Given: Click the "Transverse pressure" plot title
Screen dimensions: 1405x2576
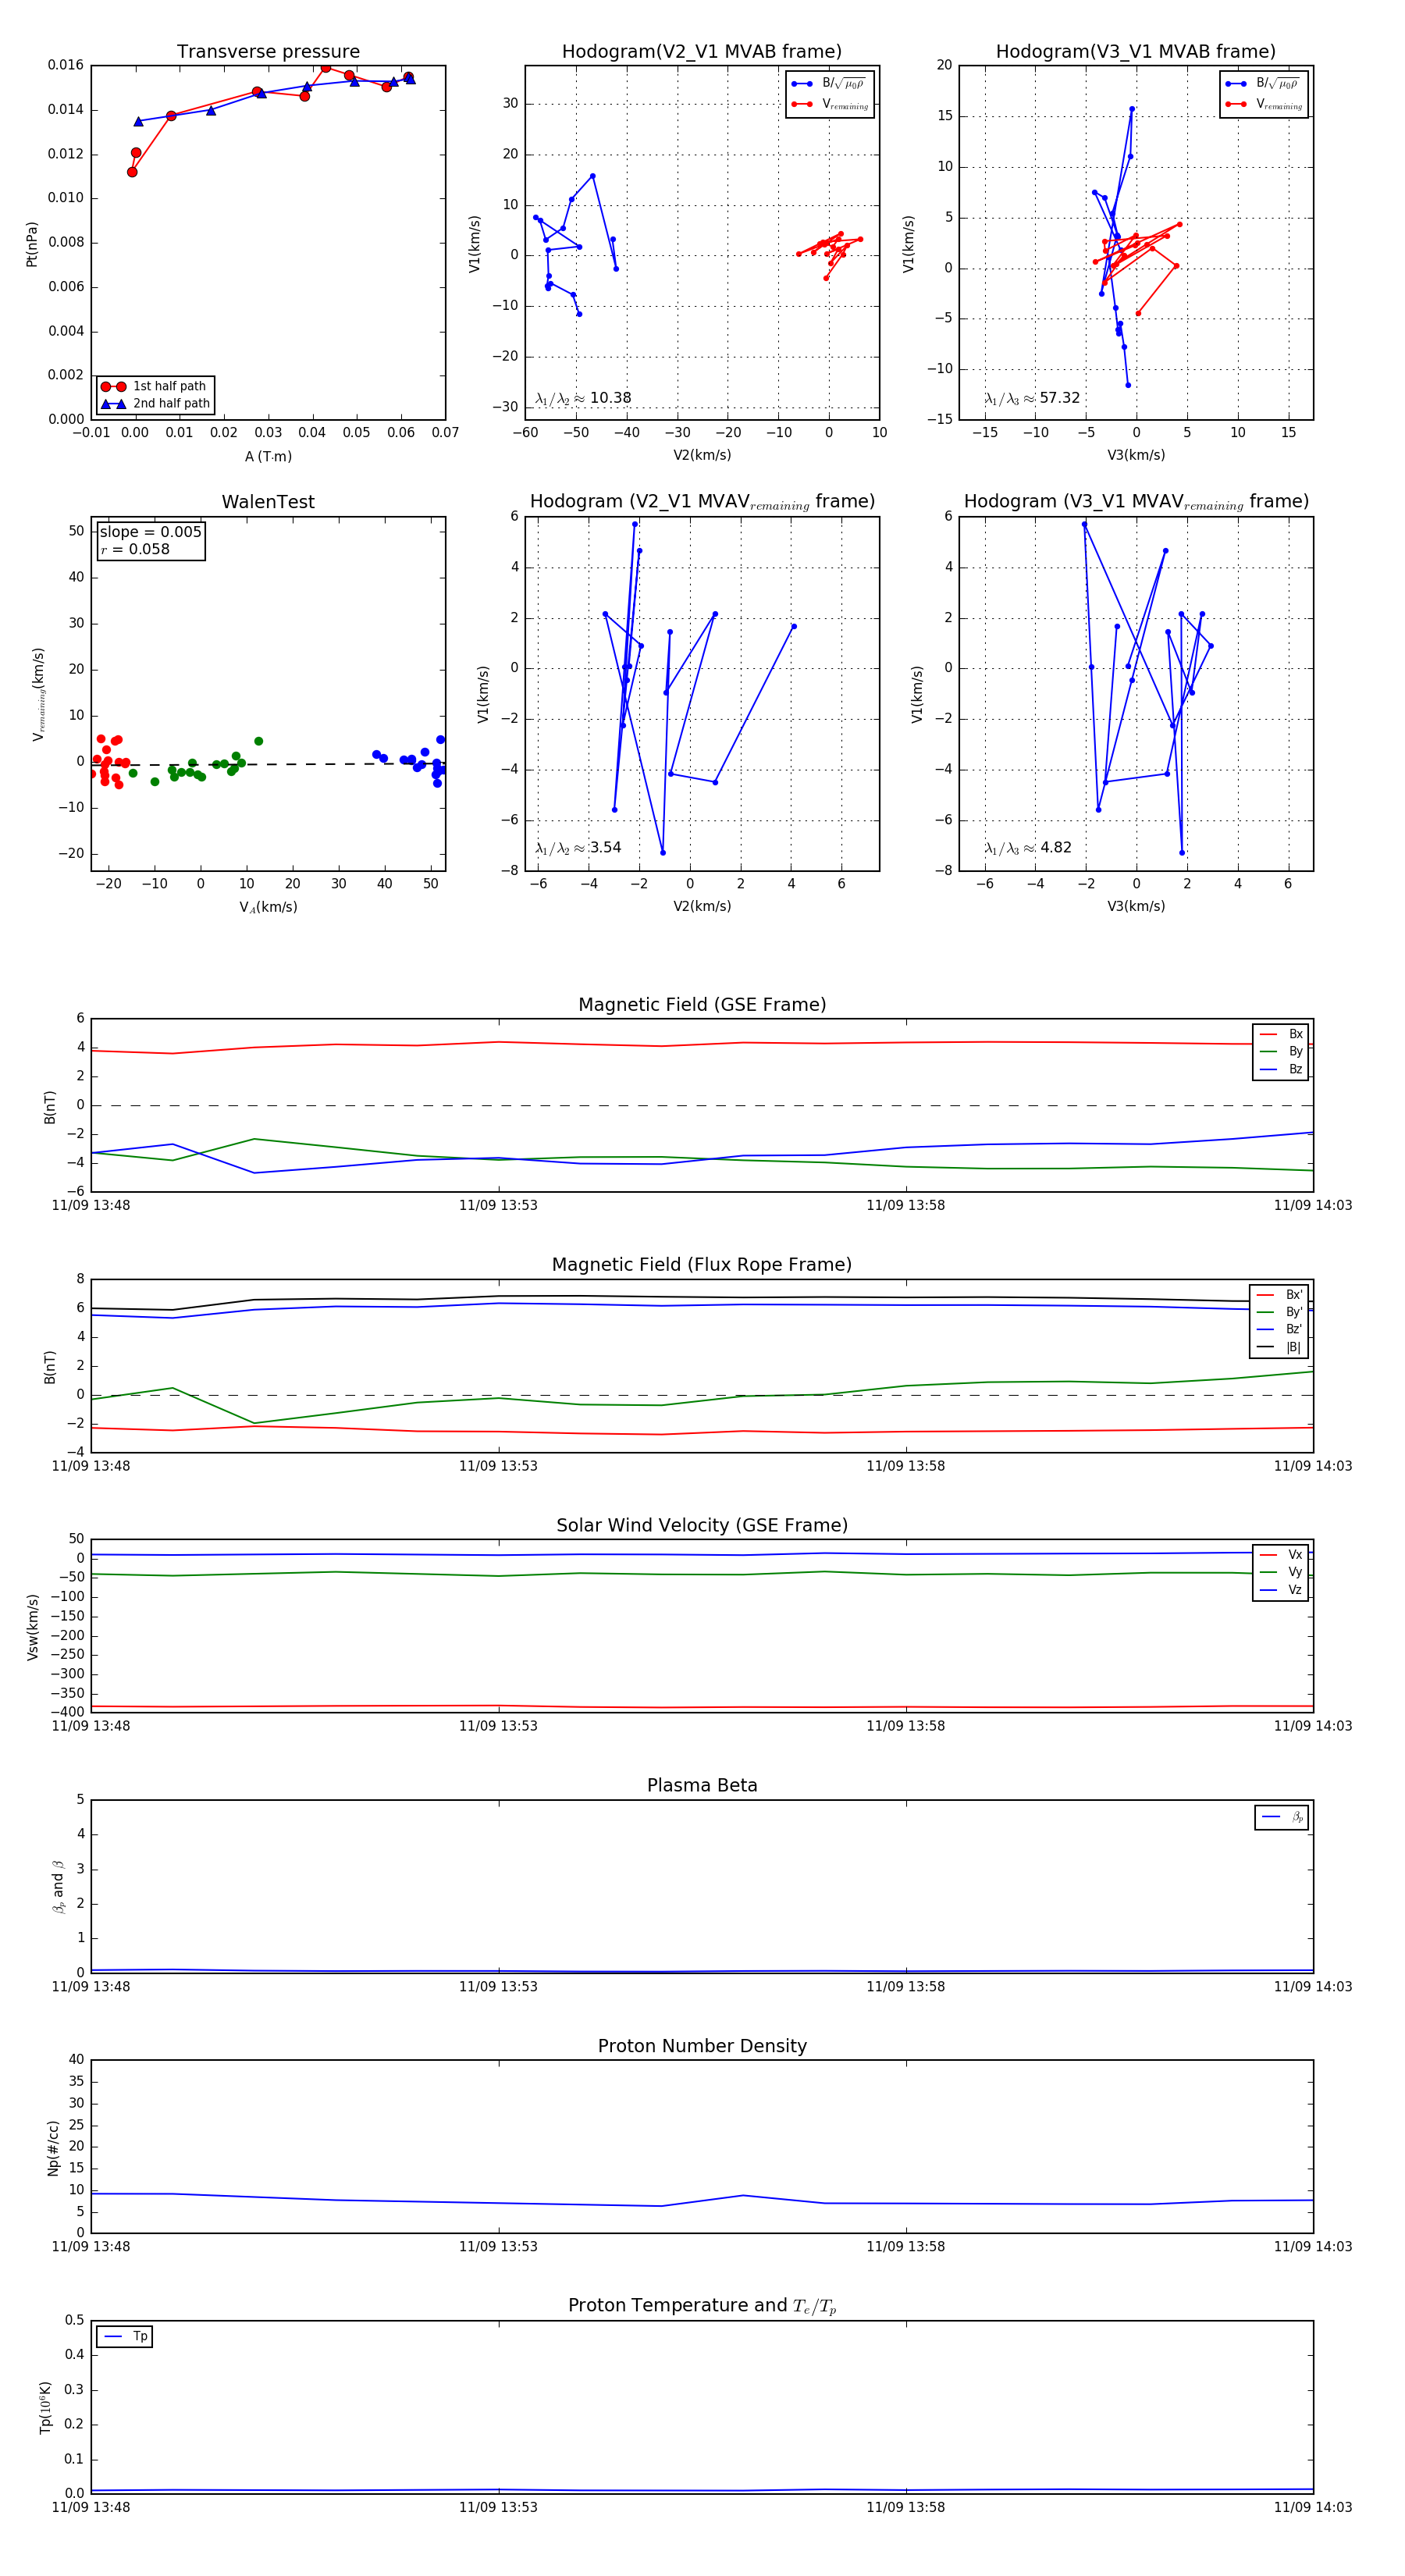Looking at the screenshot, I should [268, 52].
